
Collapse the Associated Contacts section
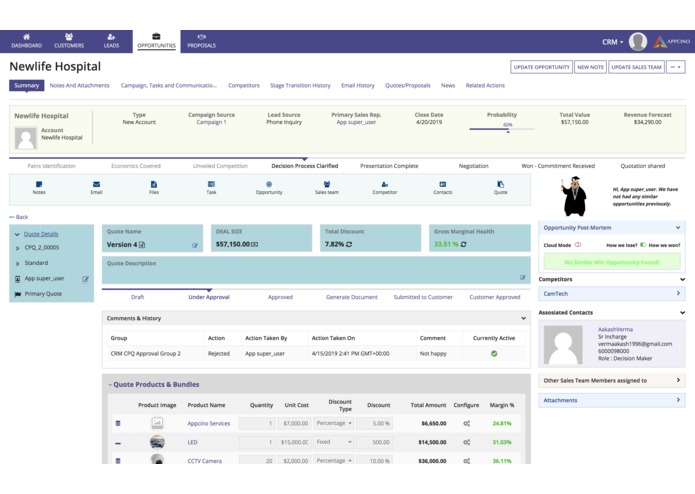tap(682, 312)
